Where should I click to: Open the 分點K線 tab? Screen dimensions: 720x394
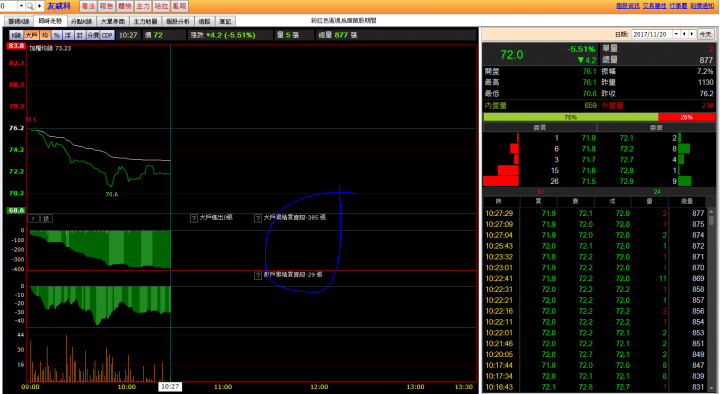point(81,21)
